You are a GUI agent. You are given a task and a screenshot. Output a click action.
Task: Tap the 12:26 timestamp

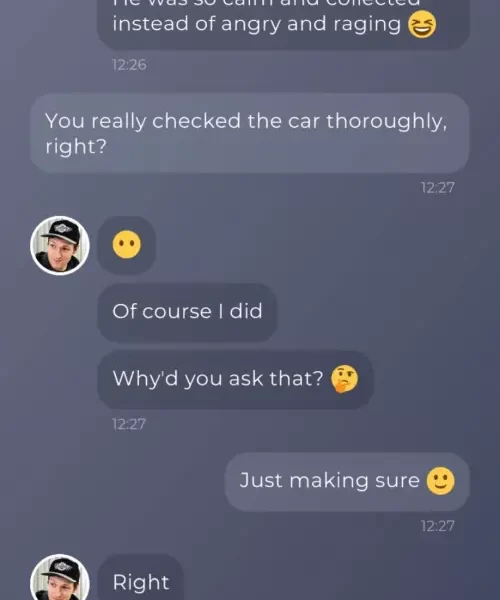(129, 65)
